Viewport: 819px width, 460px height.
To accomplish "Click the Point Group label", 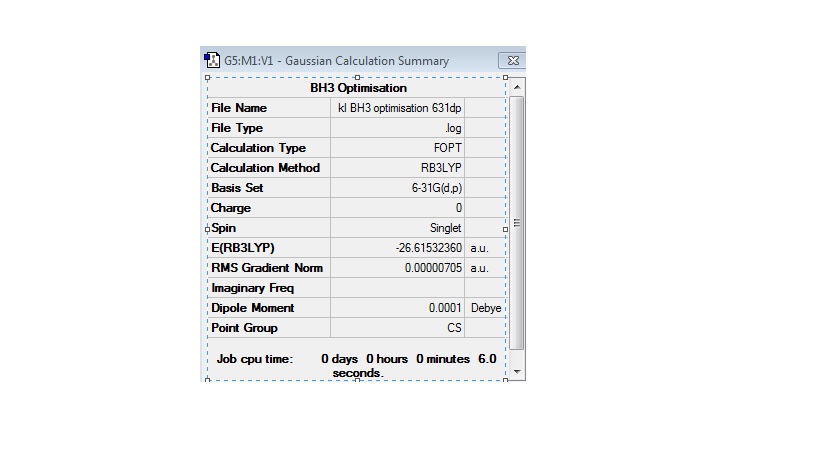I will pyautogui.click(x=244, y=328).
